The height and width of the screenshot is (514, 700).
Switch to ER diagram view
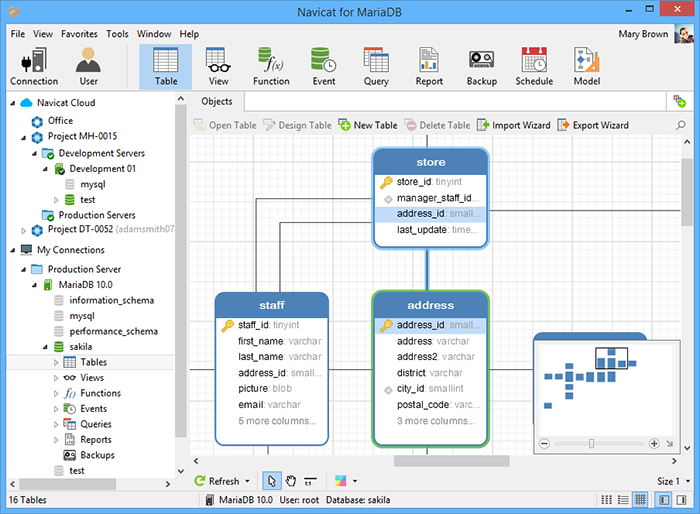pyautogui.click(x=640, y=500)
